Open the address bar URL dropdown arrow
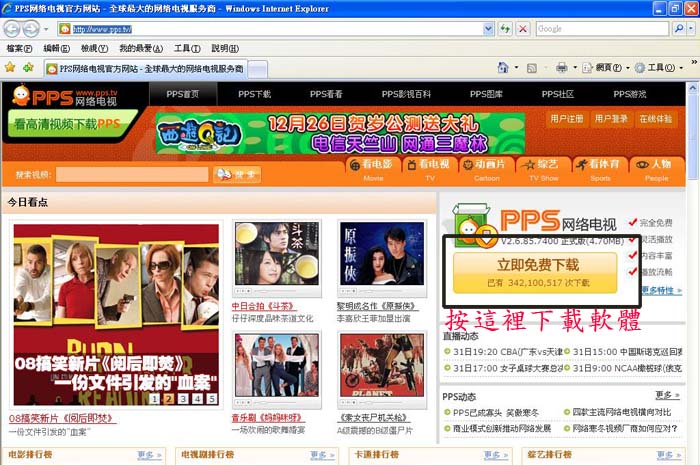This screenshot has width=700, height=465. coord(488,29)
